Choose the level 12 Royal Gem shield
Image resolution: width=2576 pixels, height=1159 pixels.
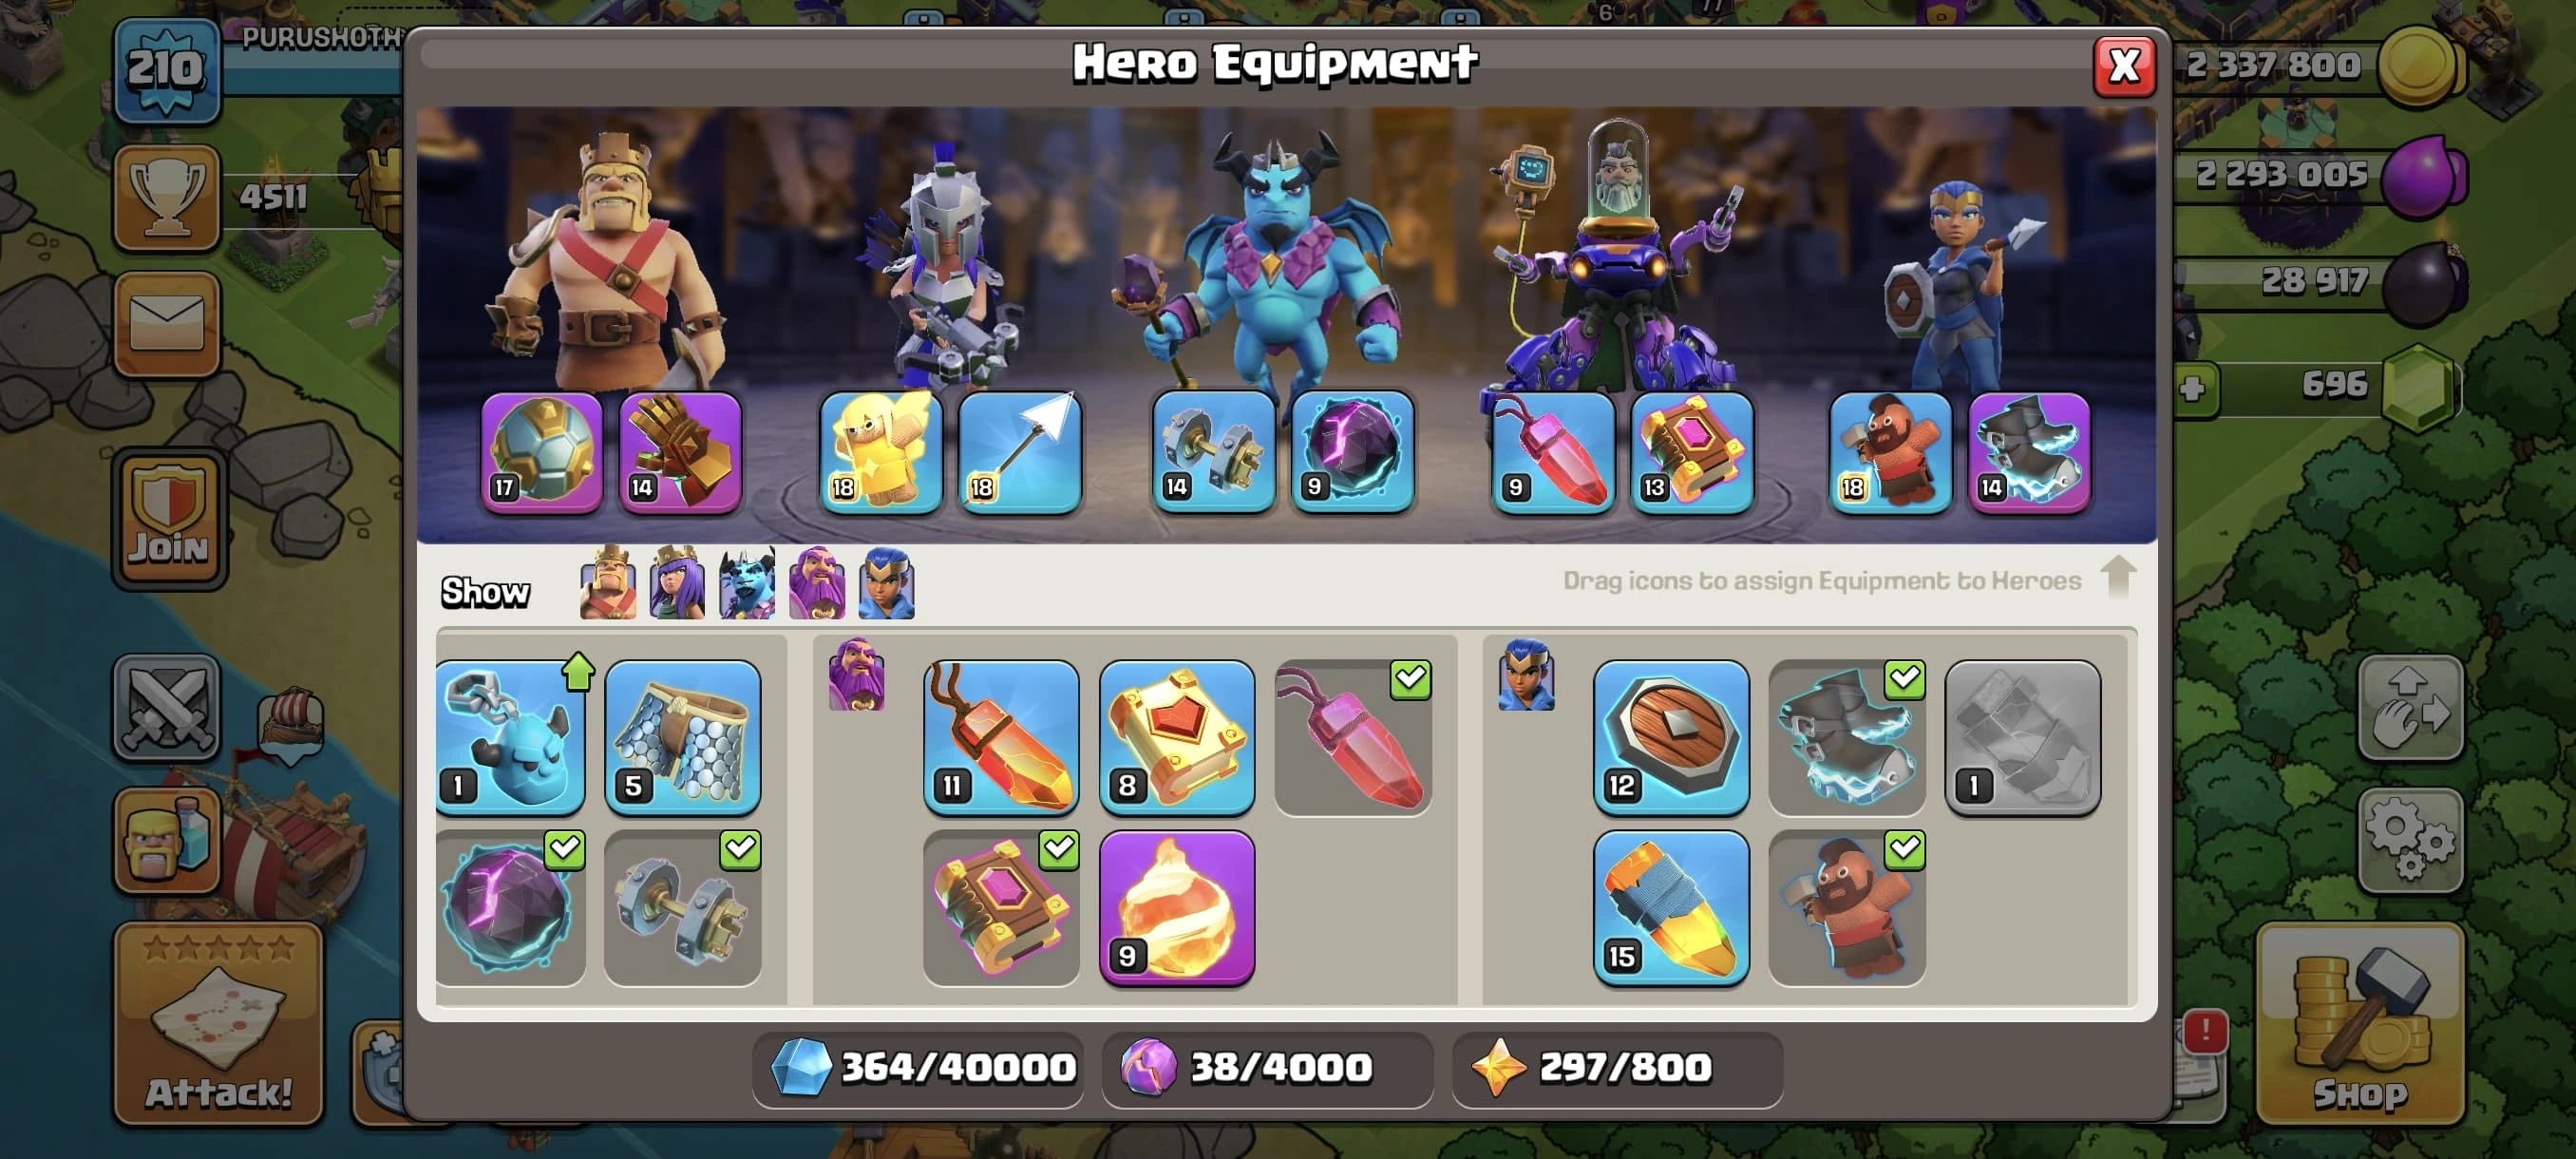(1670, 737)
